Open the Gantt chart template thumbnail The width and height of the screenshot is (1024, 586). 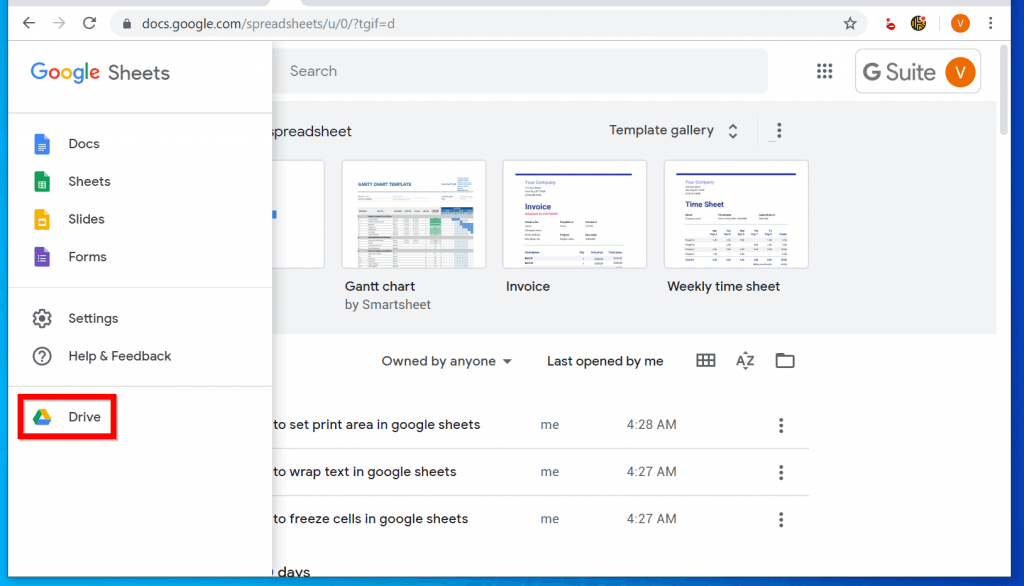click(x=413, y=214)
